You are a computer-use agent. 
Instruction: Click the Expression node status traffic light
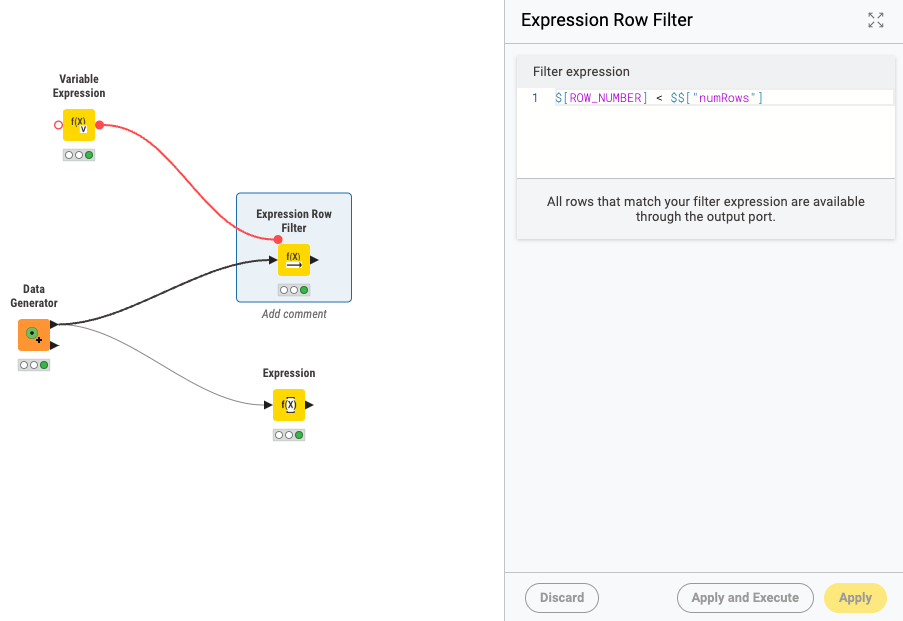289,435
